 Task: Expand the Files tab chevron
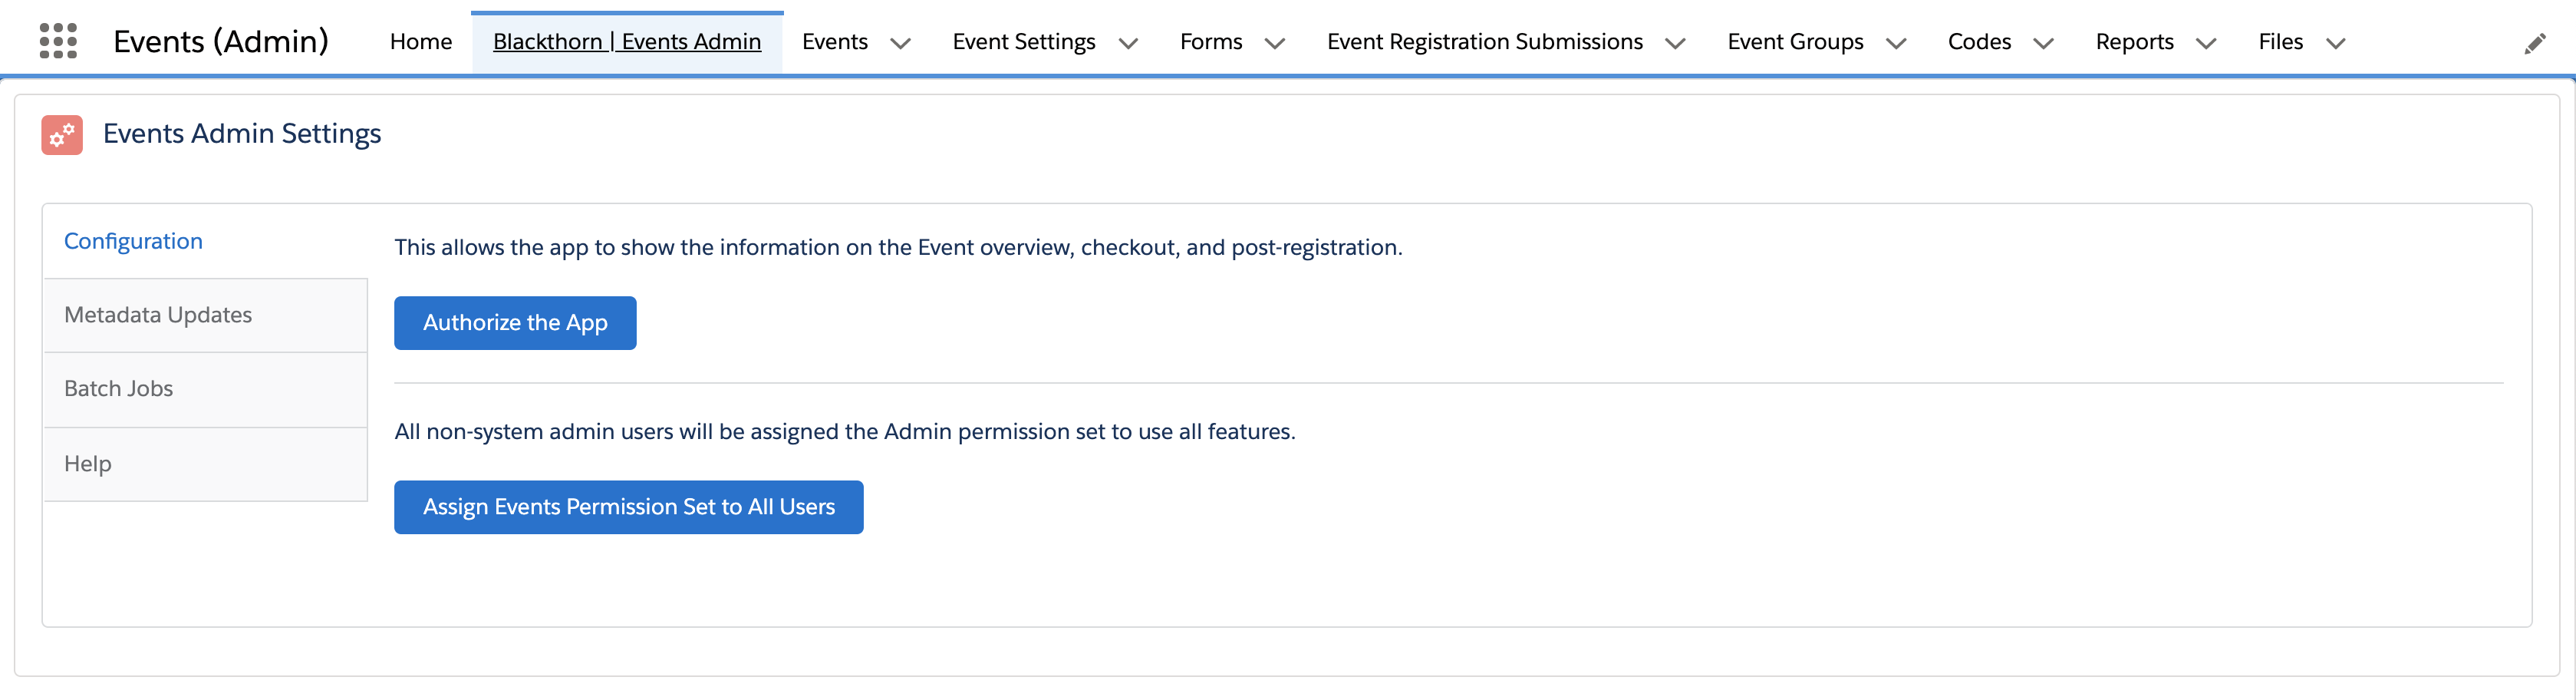[2336, 43]
